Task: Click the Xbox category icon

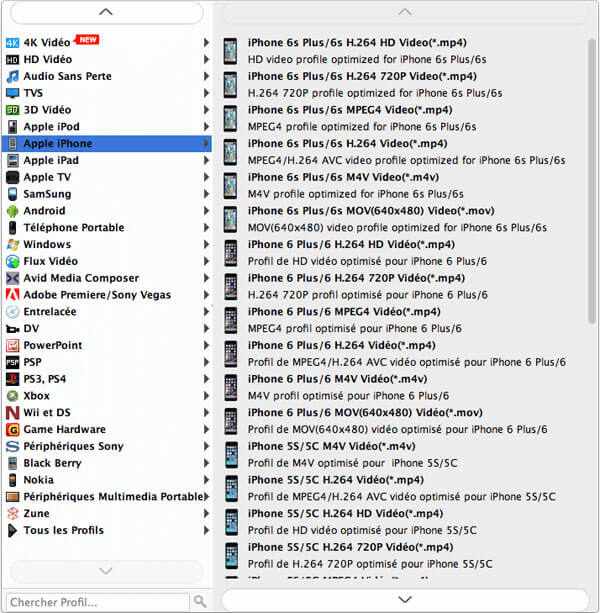Action: 12,396
